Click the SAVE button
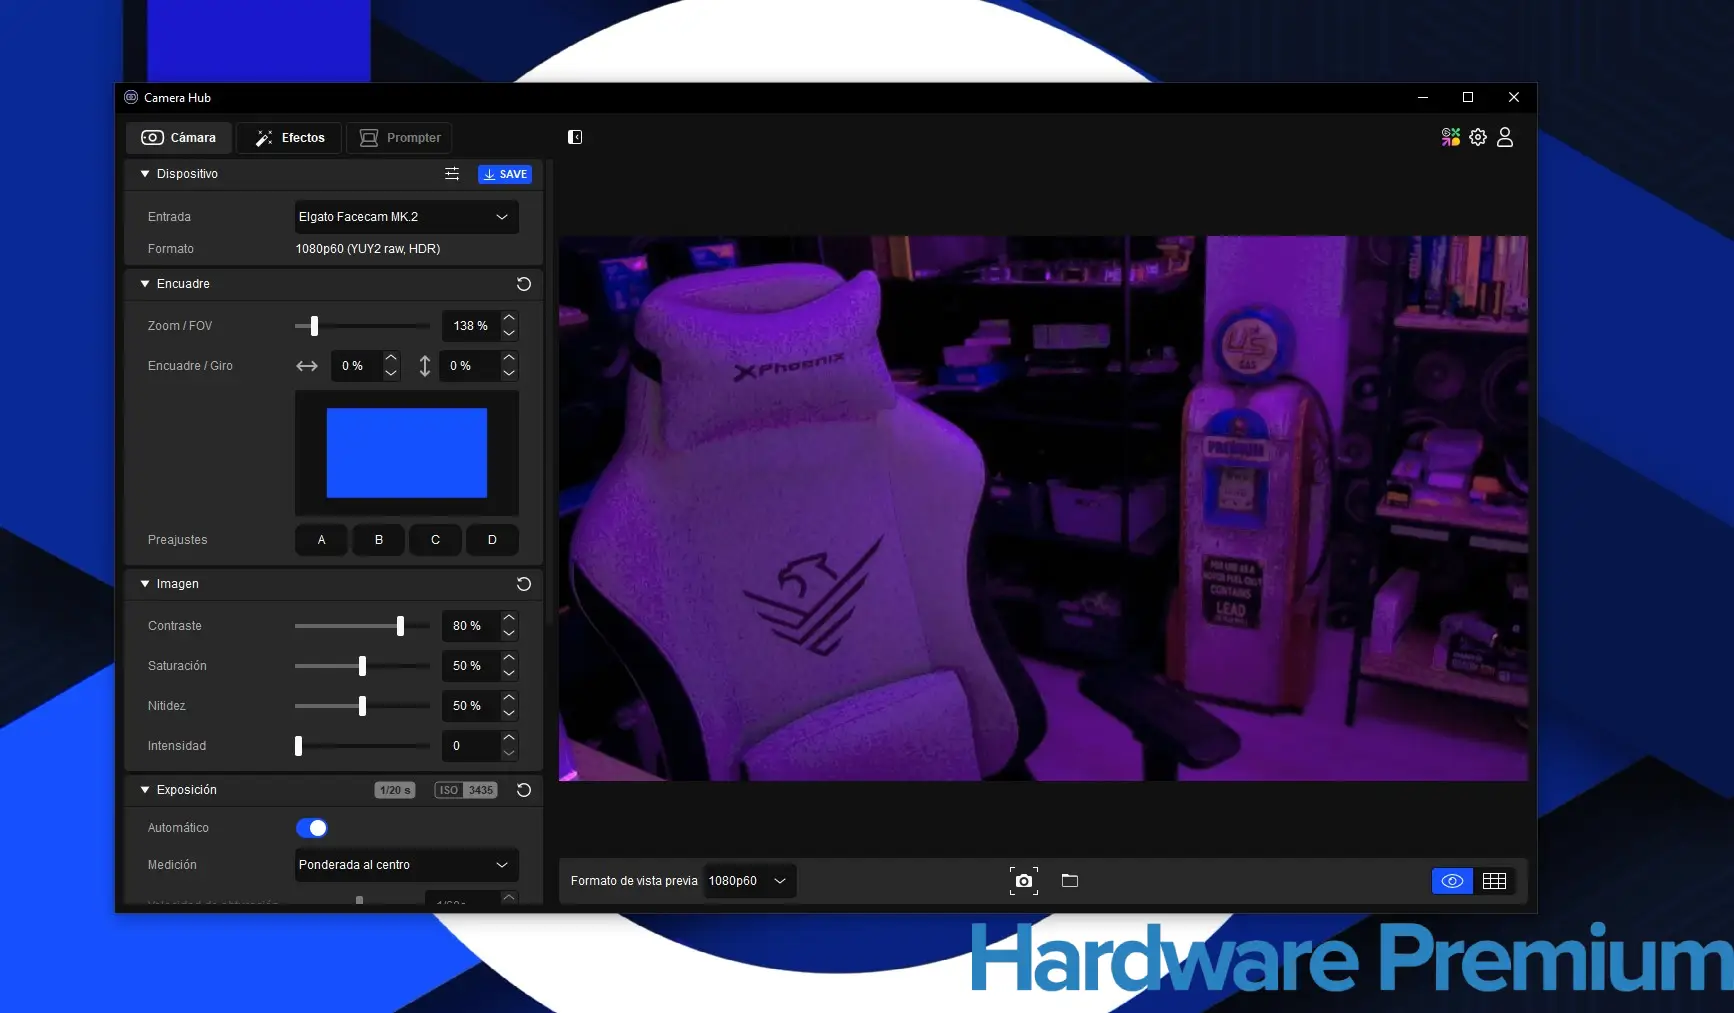The width and height of the screenshot is (1734, 1013). 505,174
